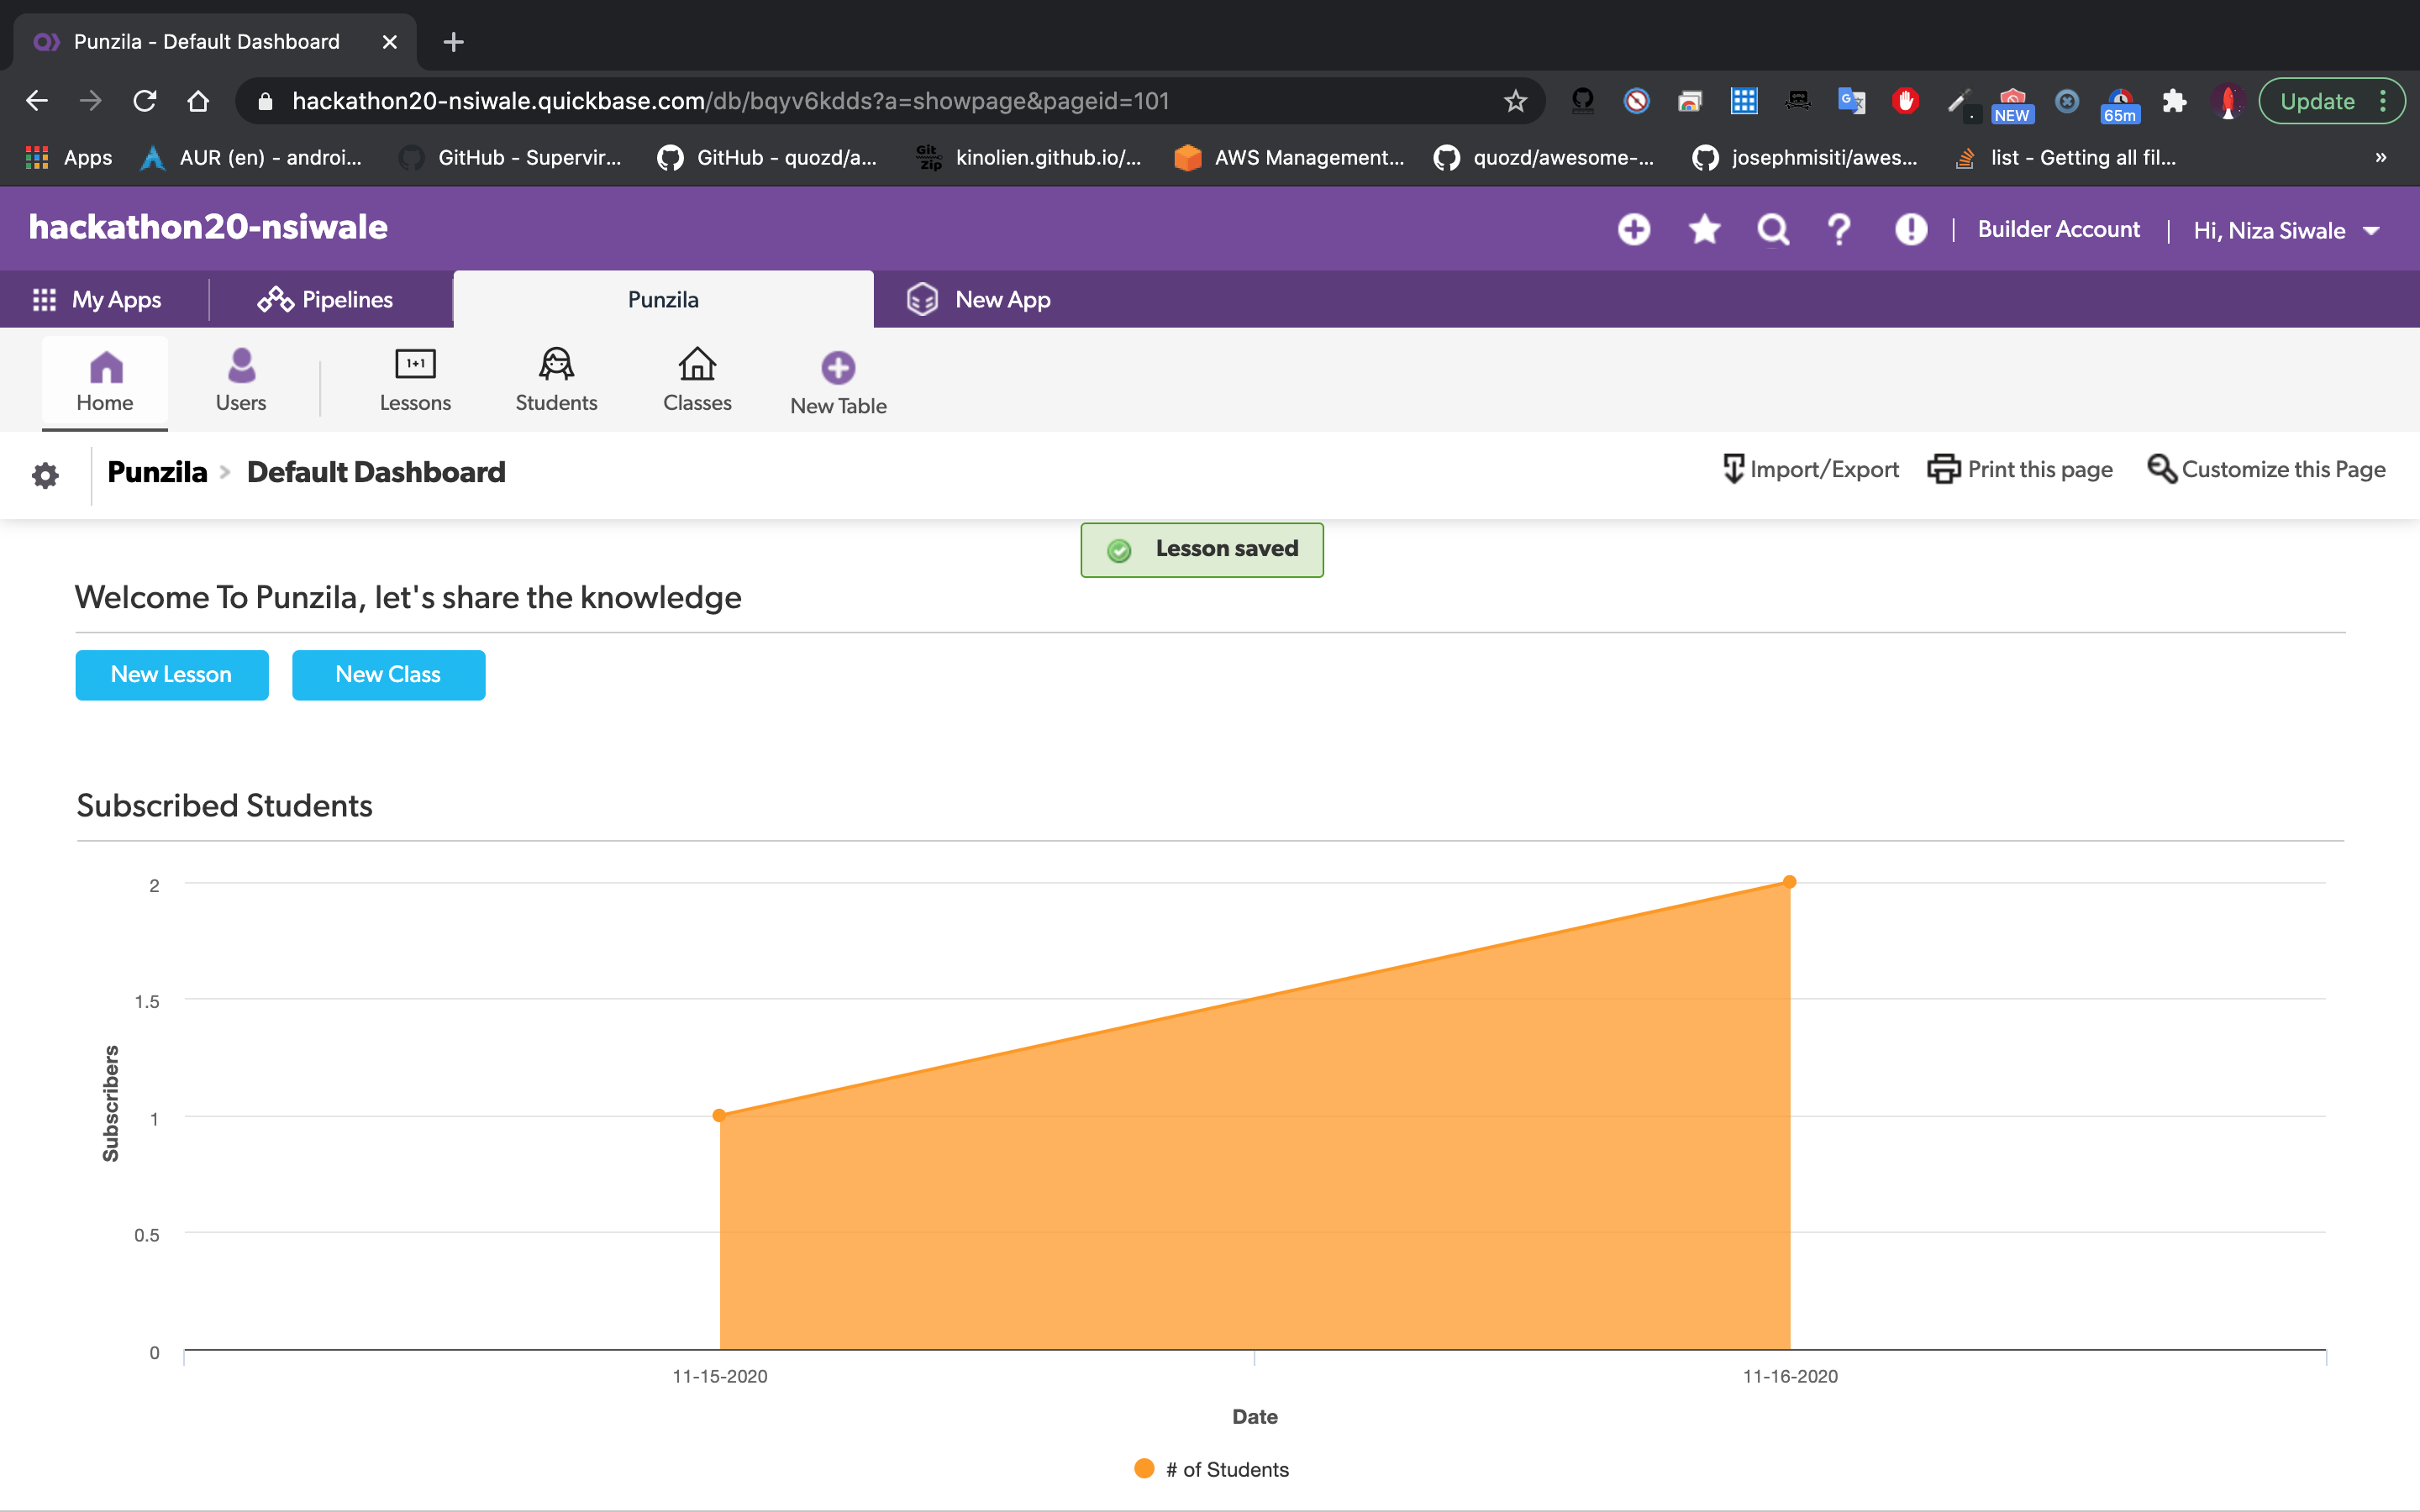Click the create-new plus icon in header
Viewport: 2420px width, 1512px height.
click(x=1634, y=230)
